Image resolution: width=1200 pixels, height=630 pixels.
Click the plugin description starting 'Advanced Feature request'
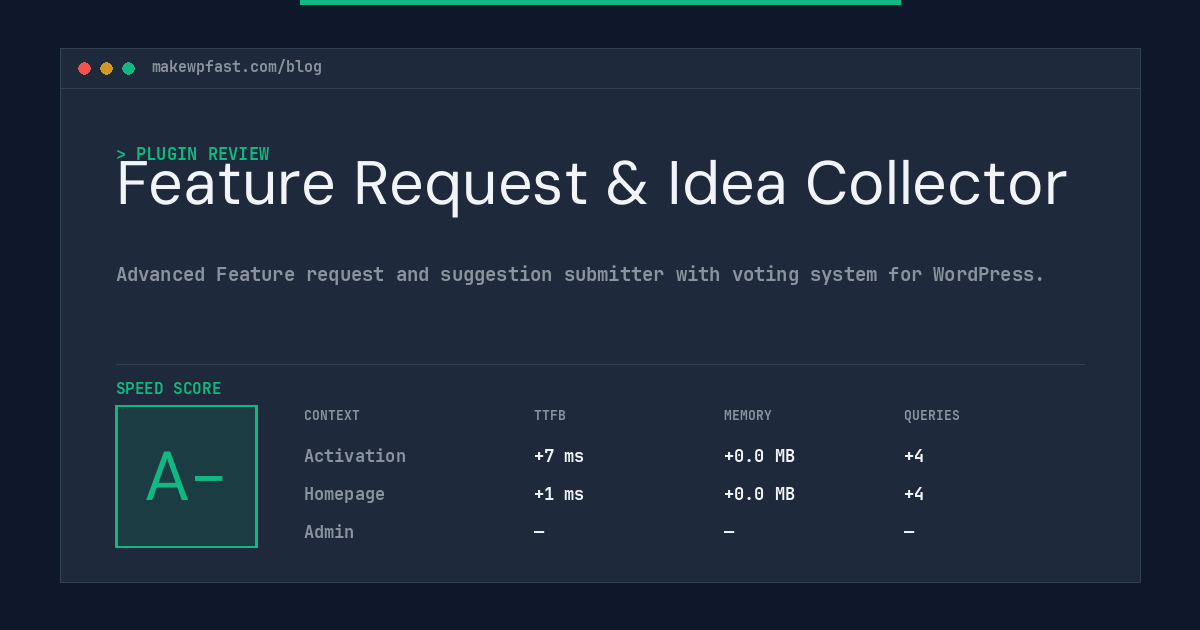click(x=580, y=275)
